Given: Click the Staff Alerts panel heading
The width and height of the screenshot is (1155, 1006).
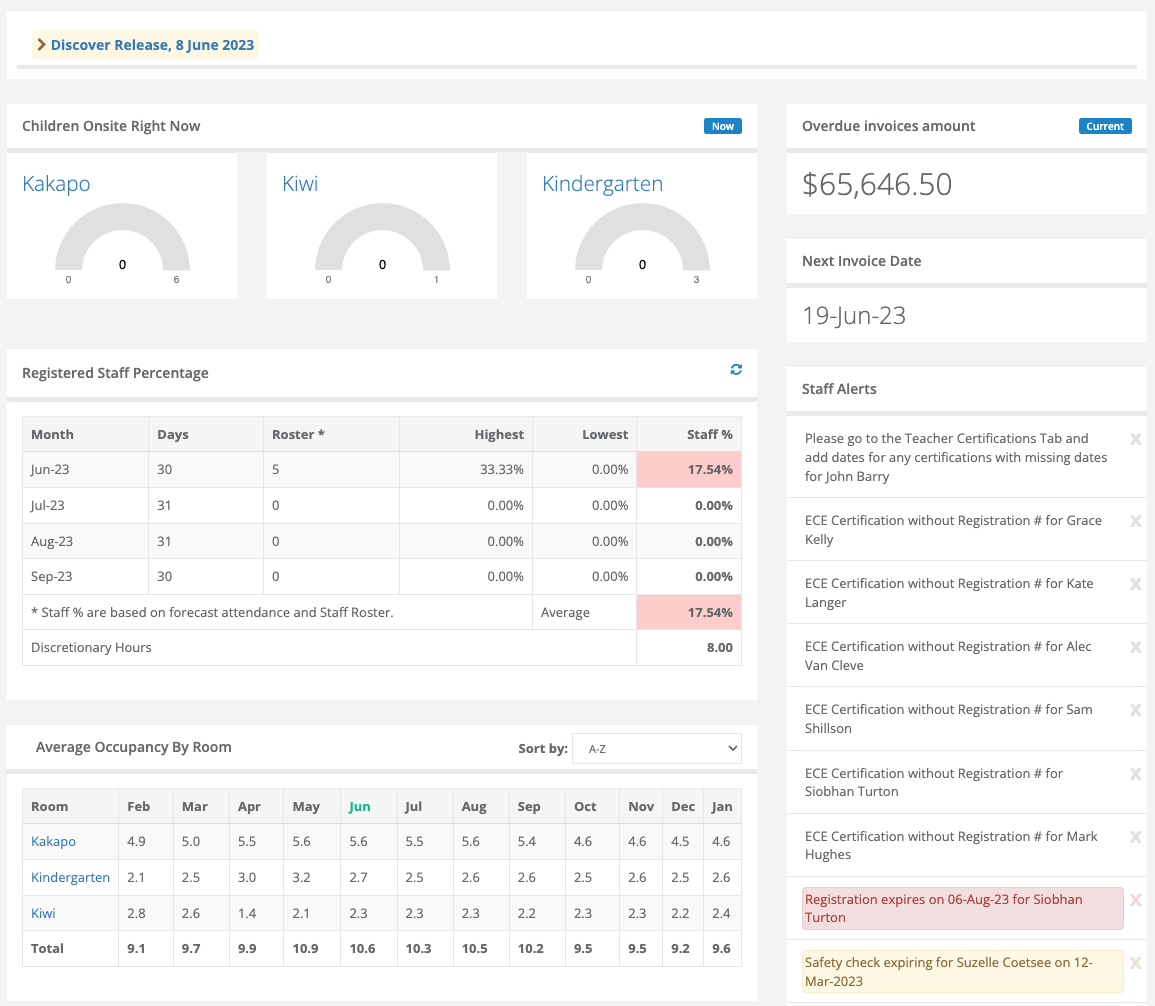Looking at the screenshot, I should 839,389.
